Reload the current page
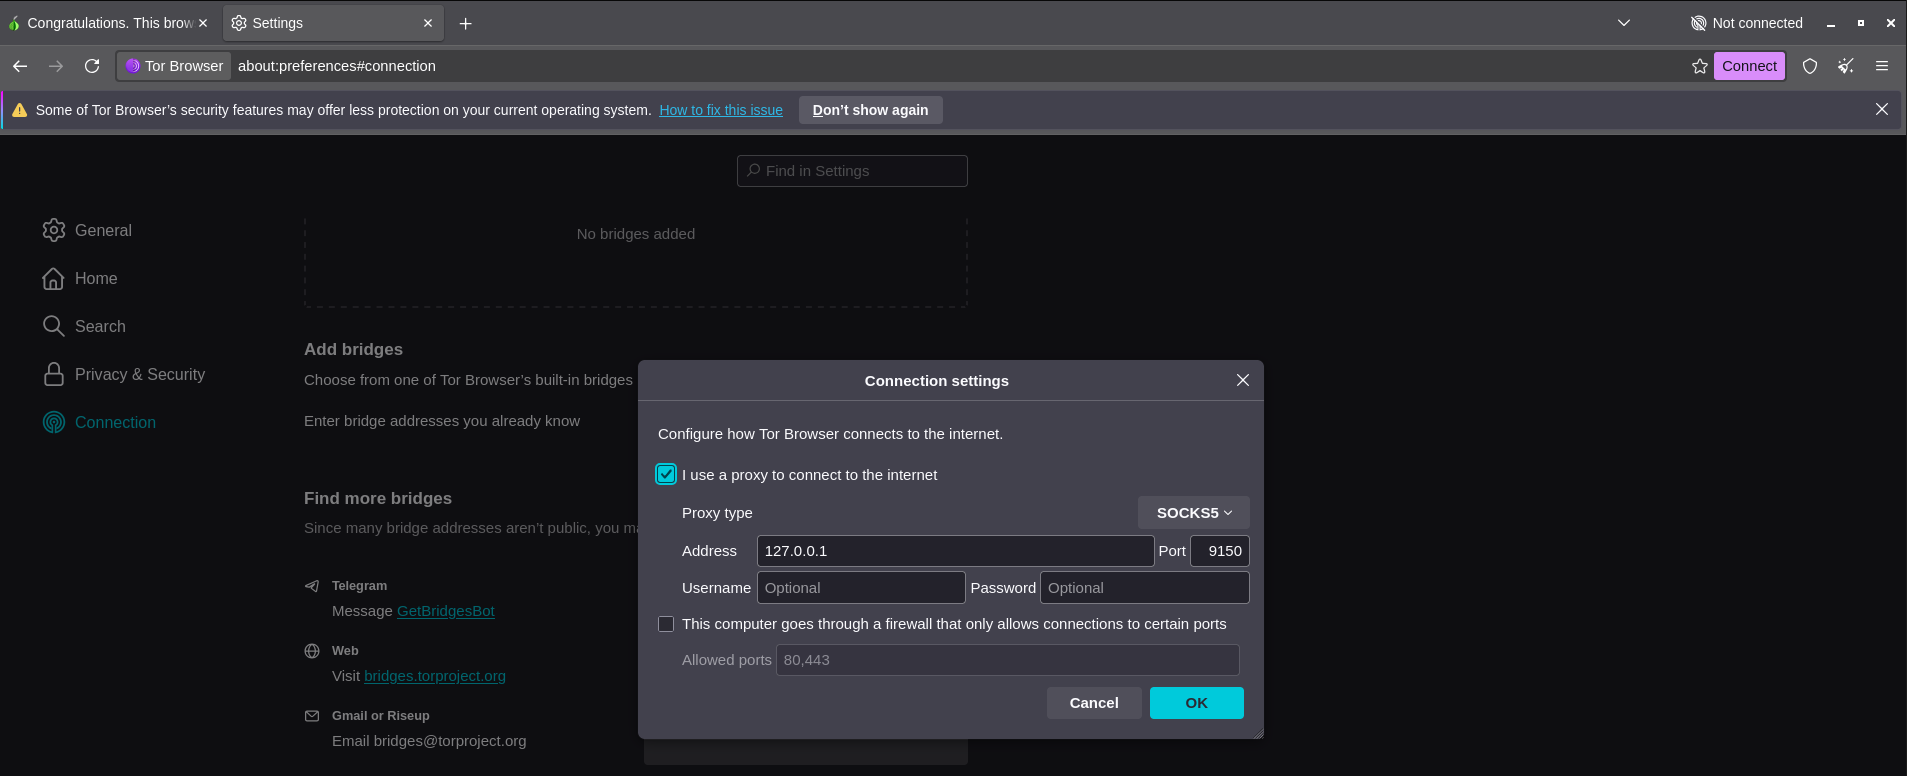 click(92, 66)
